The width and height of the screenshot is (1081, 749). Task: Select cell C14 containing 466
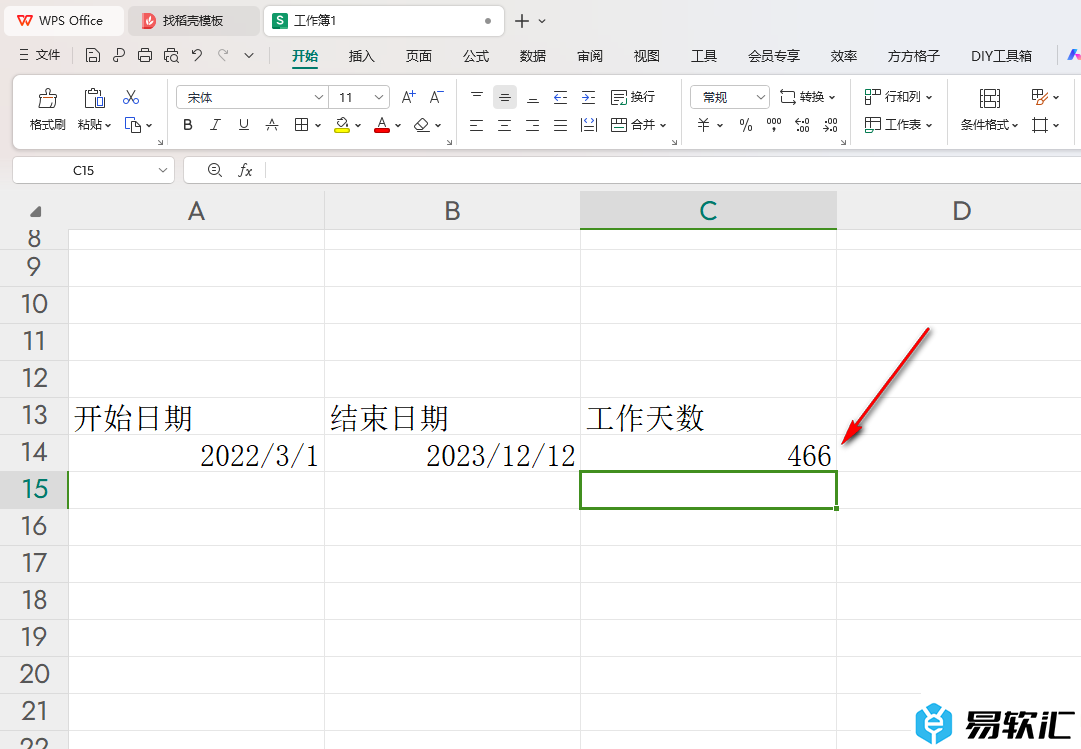click(x=709, y=453)
